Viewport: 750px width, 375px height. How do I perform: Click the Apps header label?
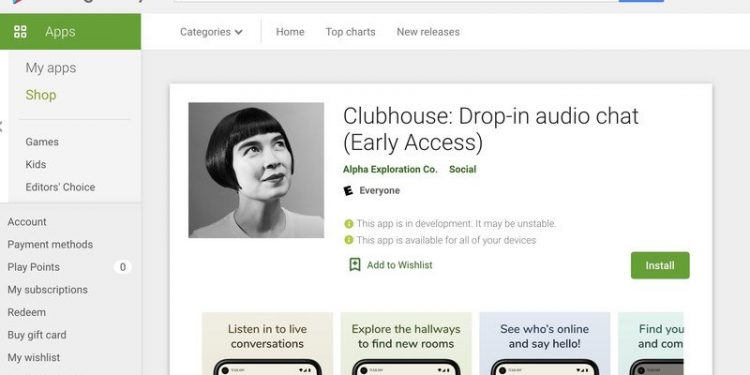click(60, 32)
